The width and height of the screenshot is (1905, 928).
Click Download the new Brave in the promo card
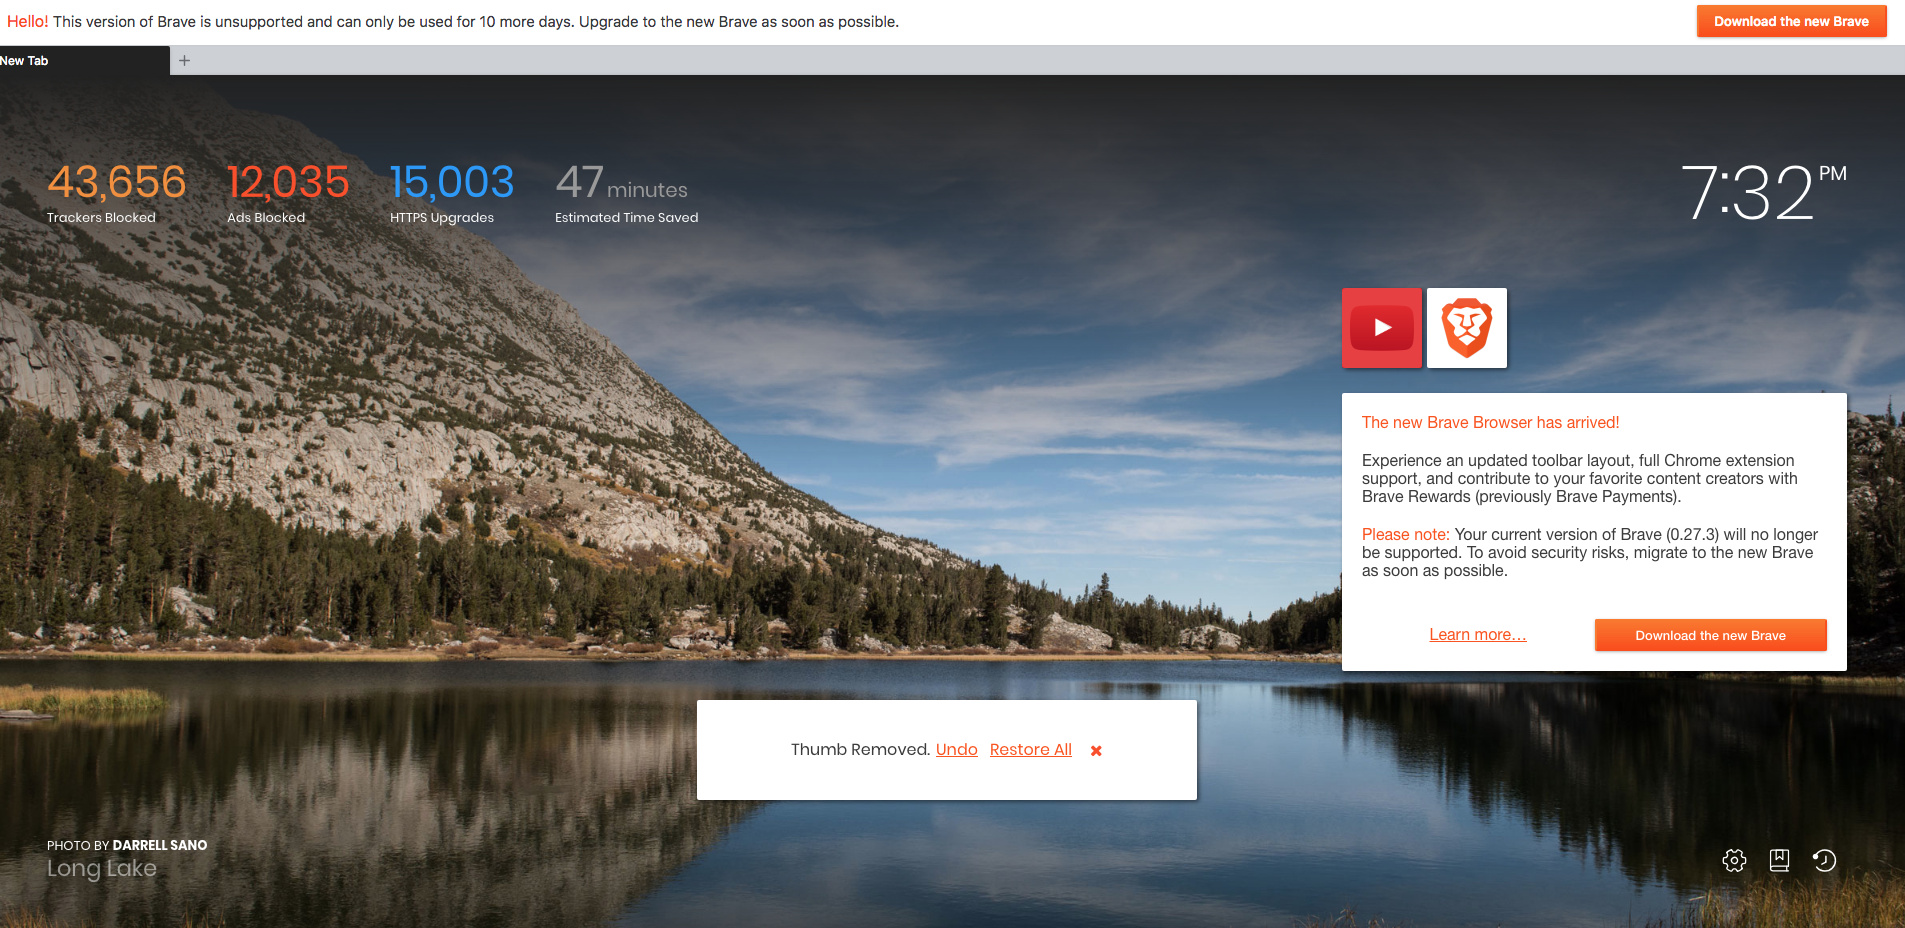point(1711,635)
